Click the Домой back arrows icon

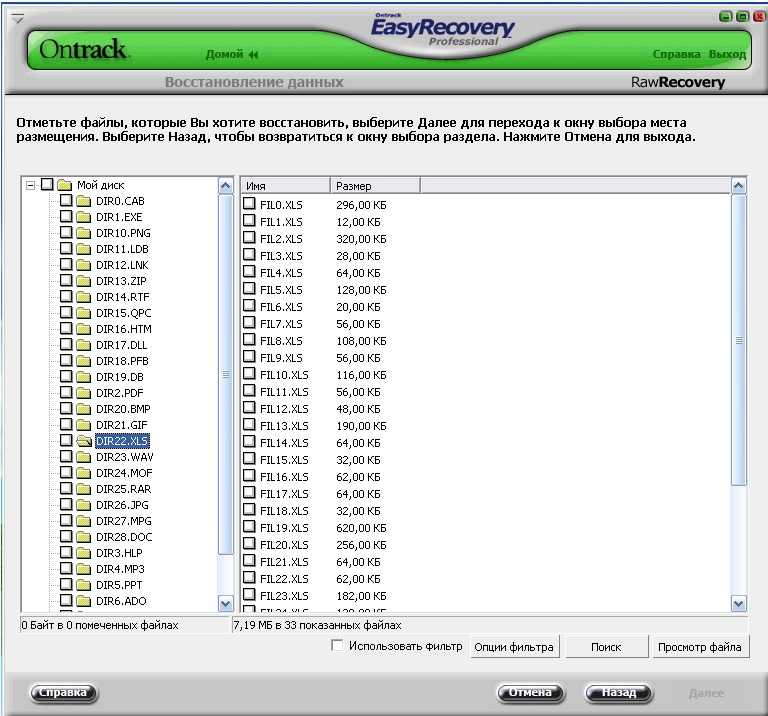pos(253,54)
